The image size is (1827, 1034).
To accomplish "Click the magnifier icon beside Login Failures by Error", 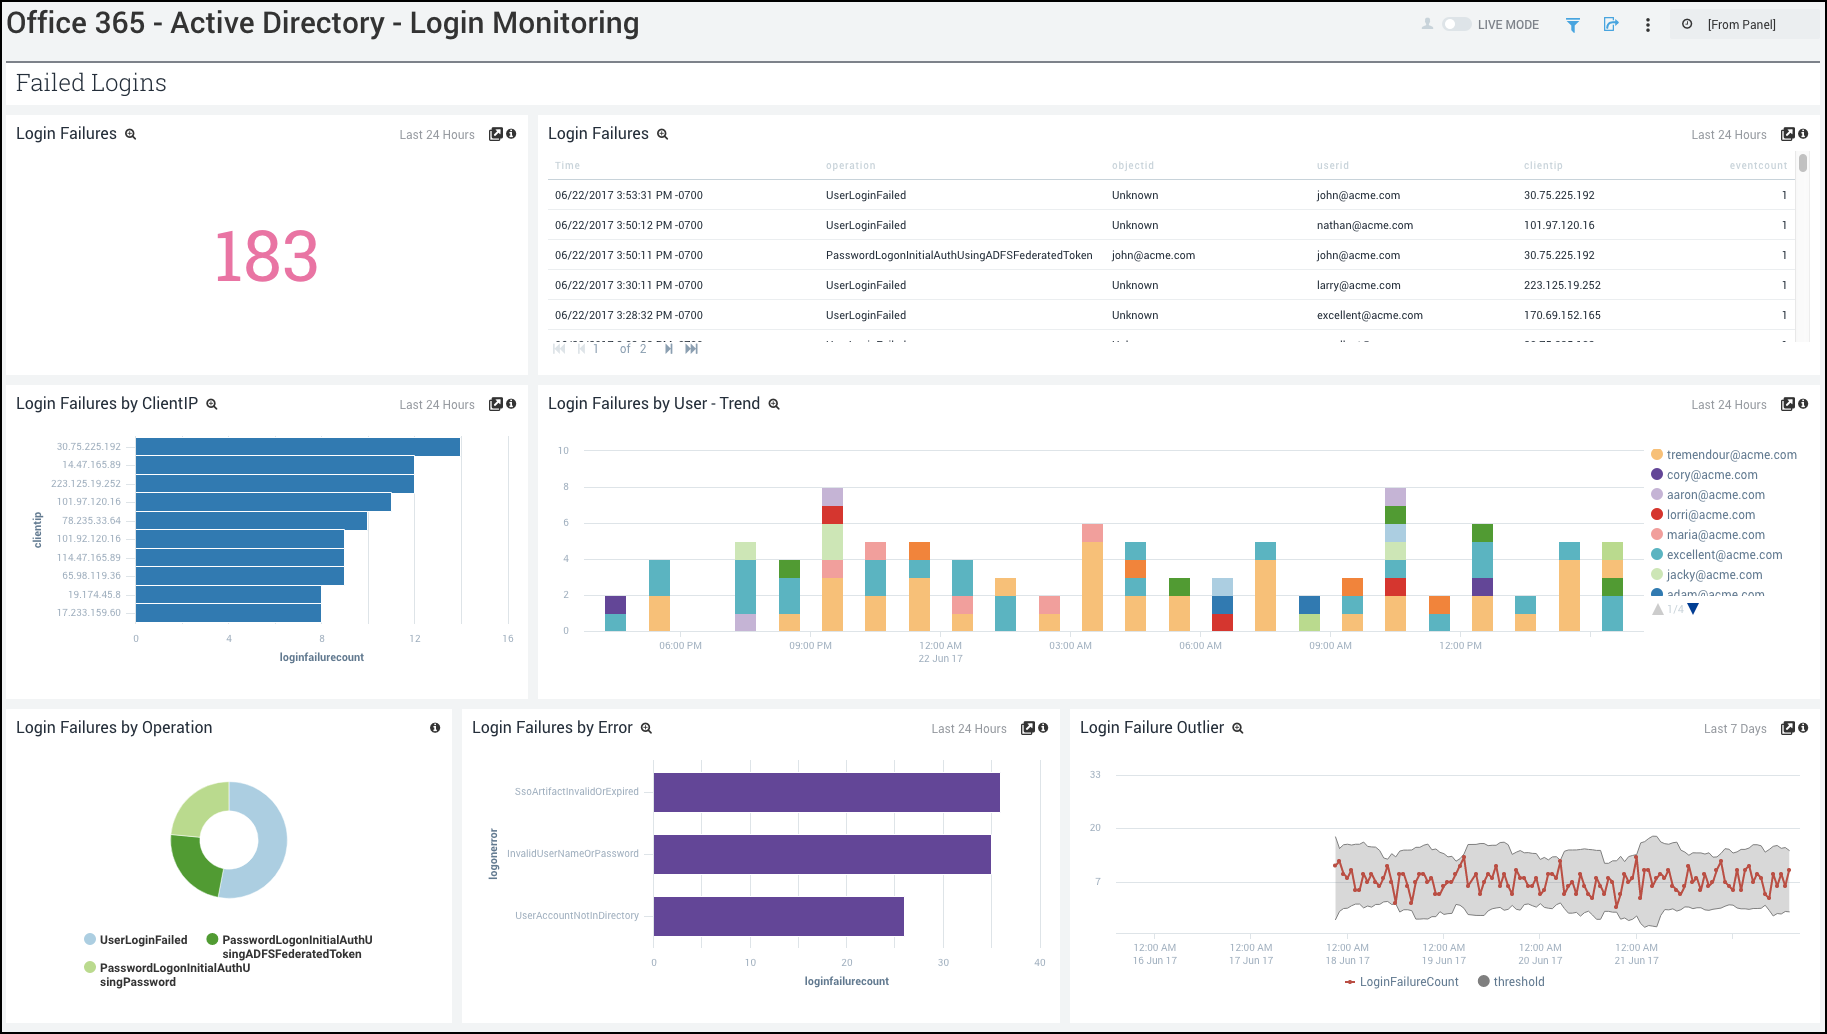I will point(646,728).
